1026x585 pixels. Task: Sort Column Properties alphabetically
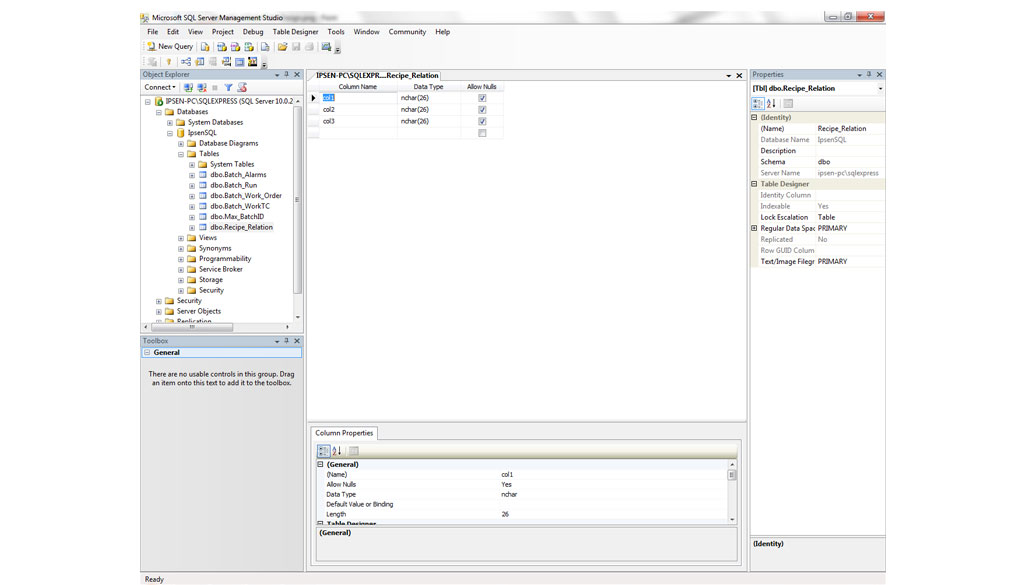pyautogui.click(x=337, y=451)
